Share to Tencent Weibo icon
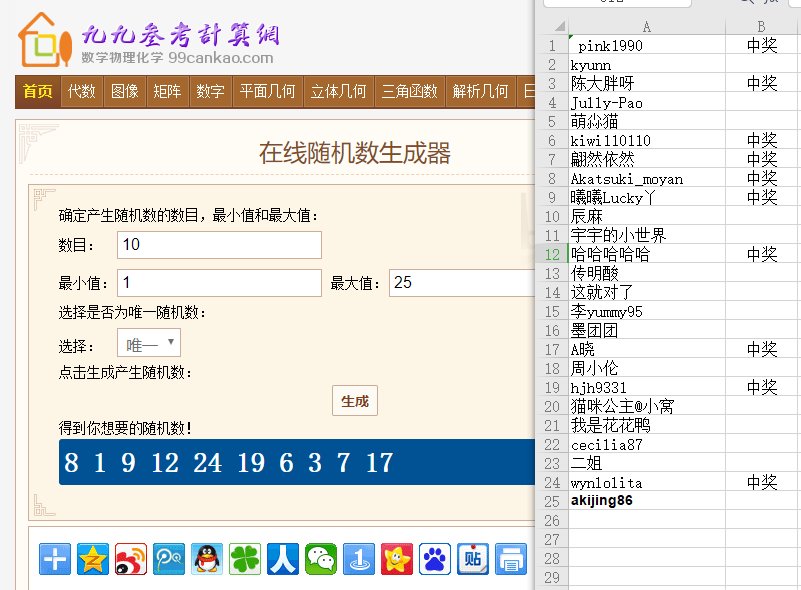The image size is (801, 590). [x=169, y=559]
